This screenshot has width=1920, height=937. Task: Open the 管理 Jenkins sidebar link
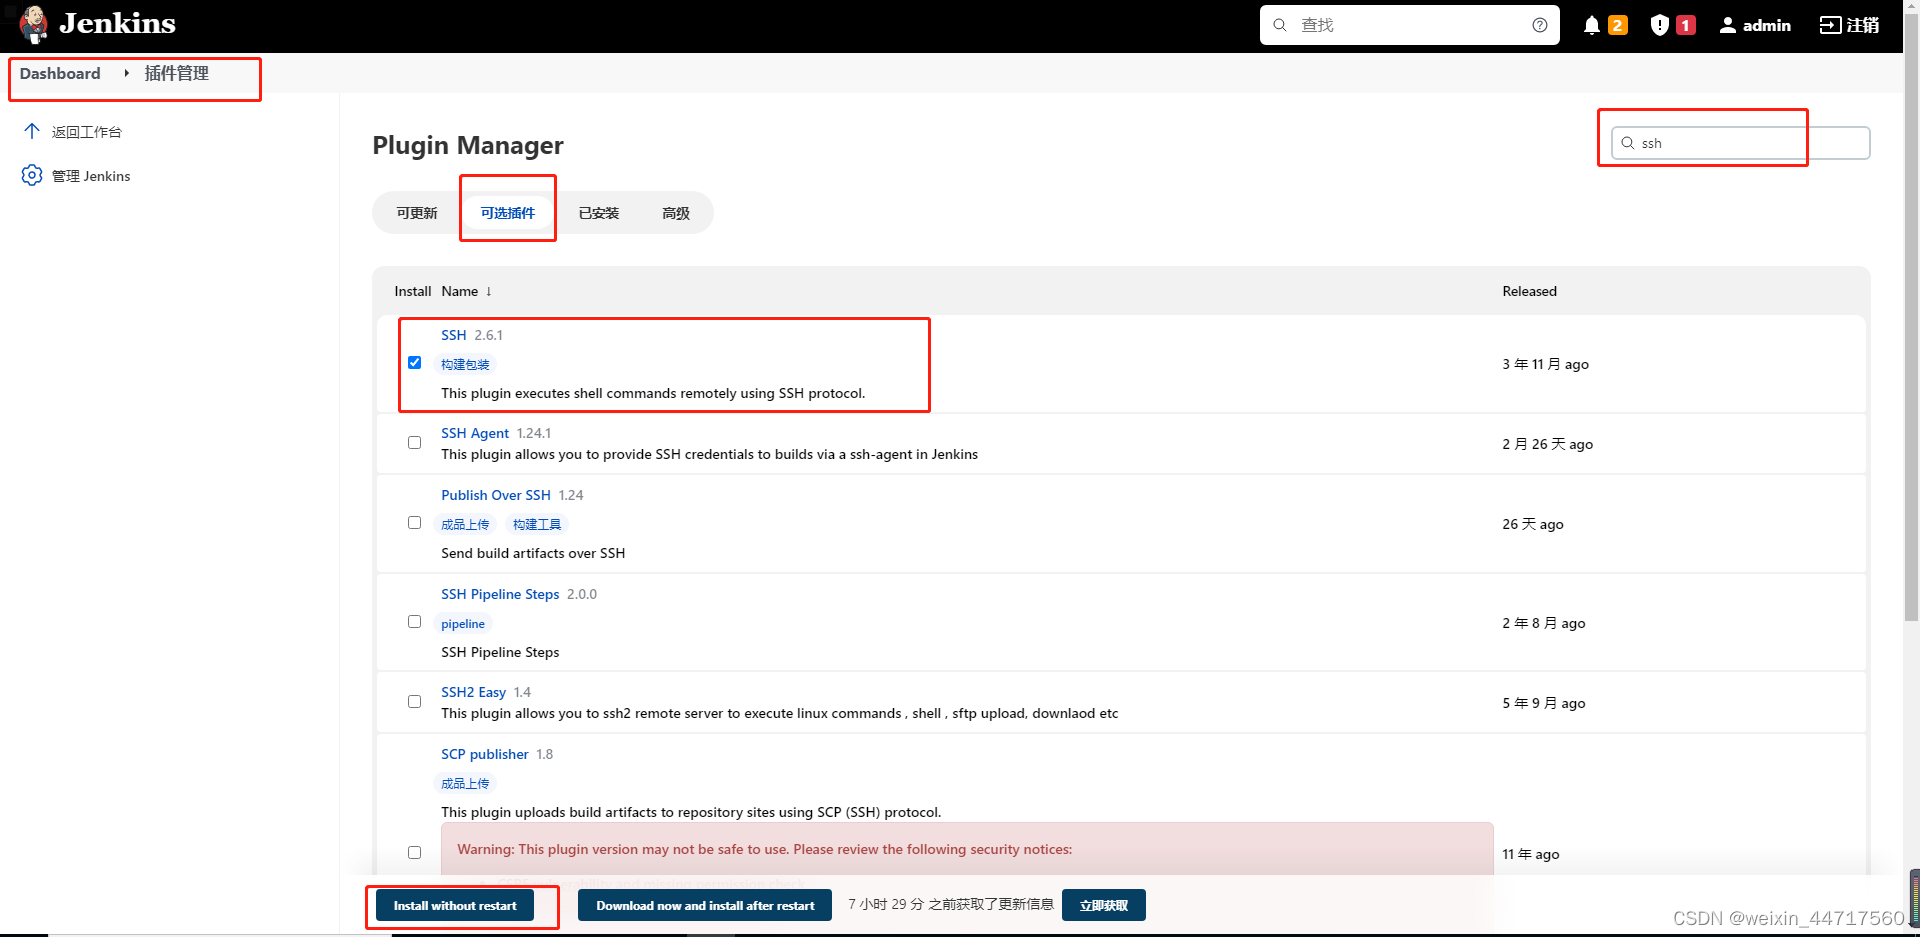[91, 176]
